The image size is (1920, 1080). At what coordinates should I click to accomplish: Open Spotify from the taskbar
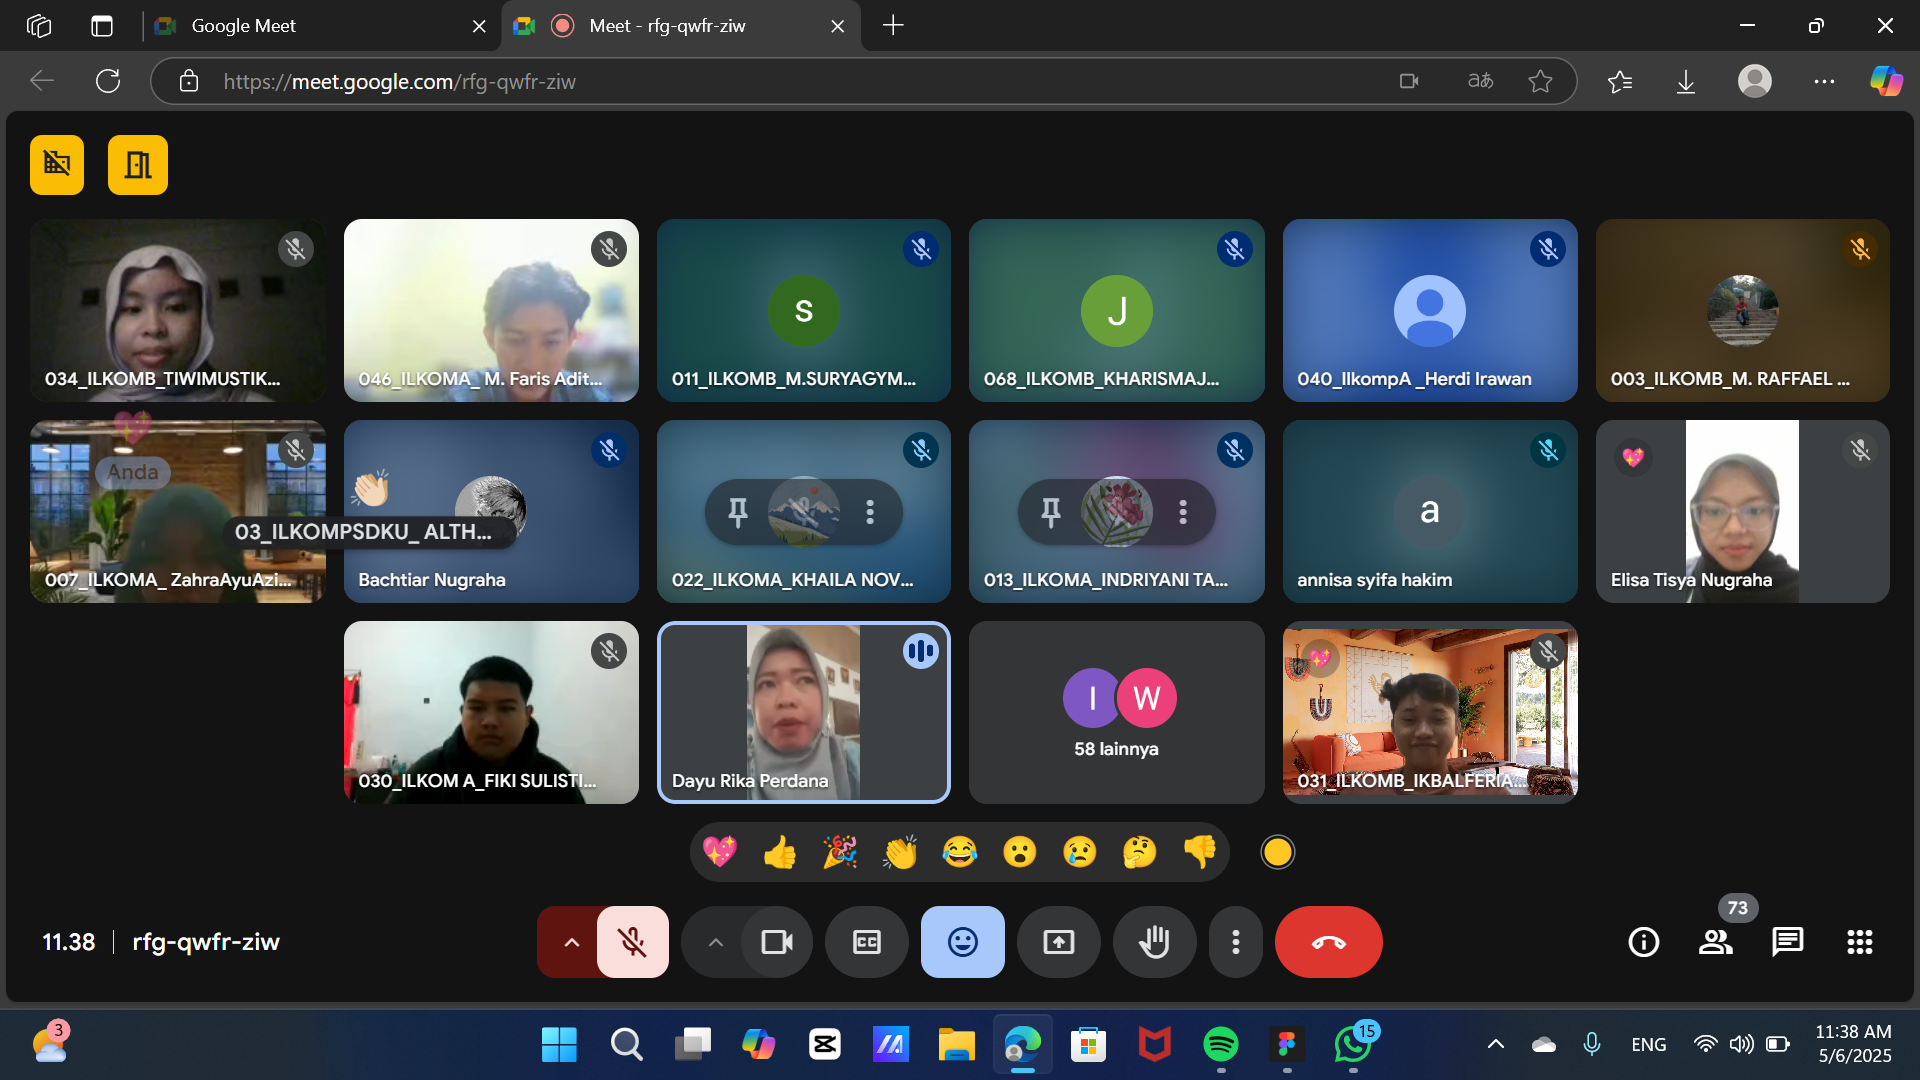(x=1220, y=1045)
